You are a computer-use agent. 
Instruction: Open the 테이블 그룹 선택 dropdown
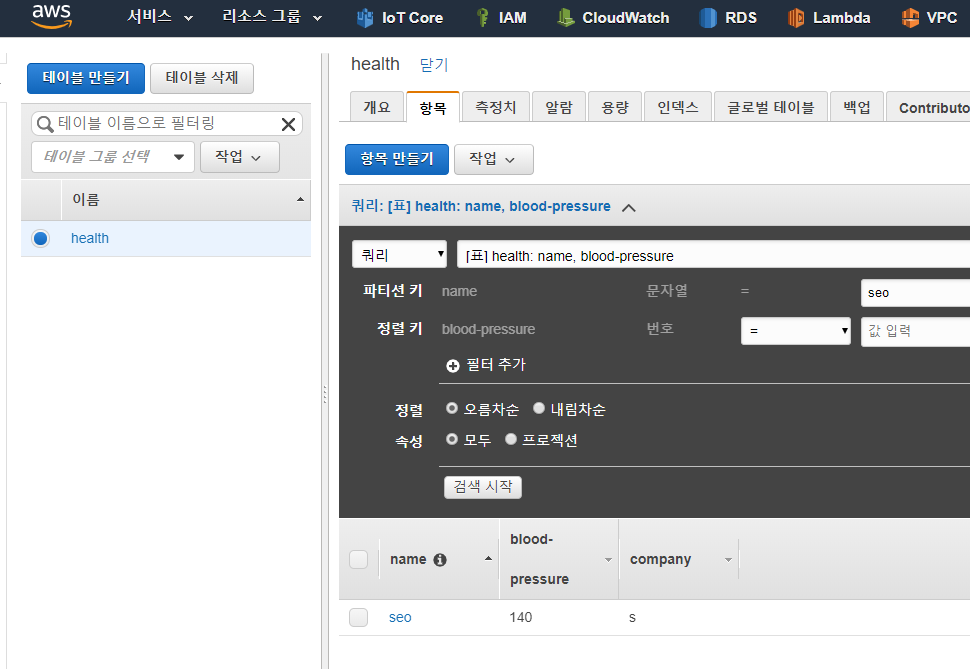click(x=113, y=157)
